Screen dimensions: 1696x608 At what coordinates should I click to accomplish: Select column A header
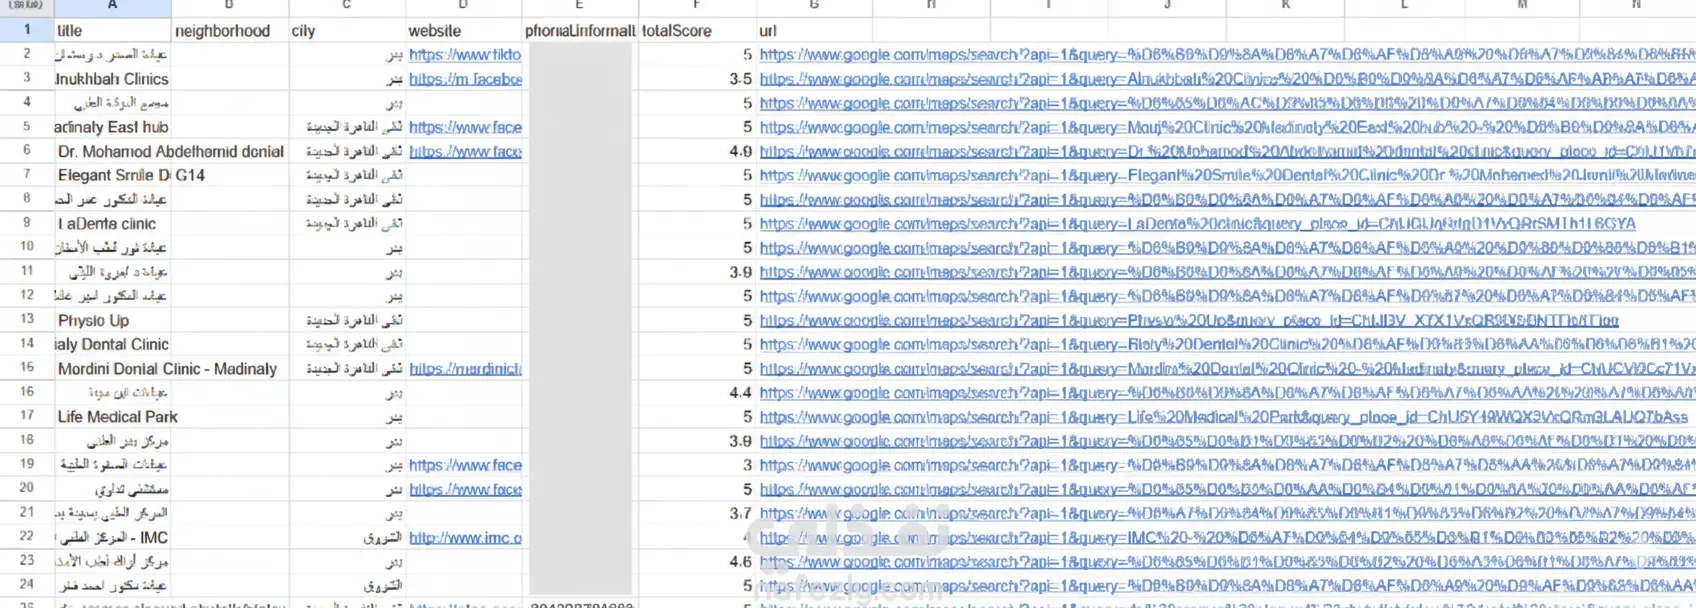tap(112, 6)
